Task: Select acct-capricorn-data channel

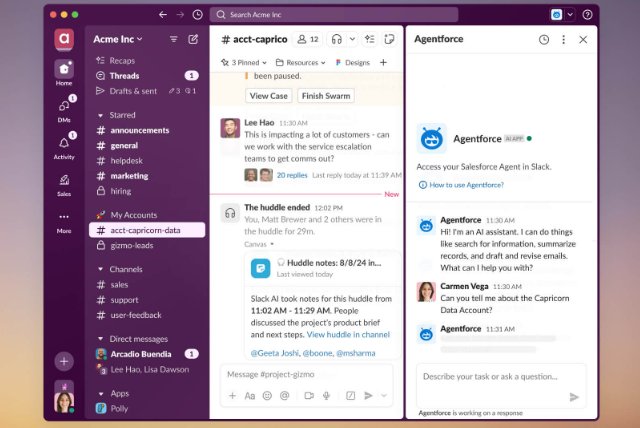Action: click(147, 230)
